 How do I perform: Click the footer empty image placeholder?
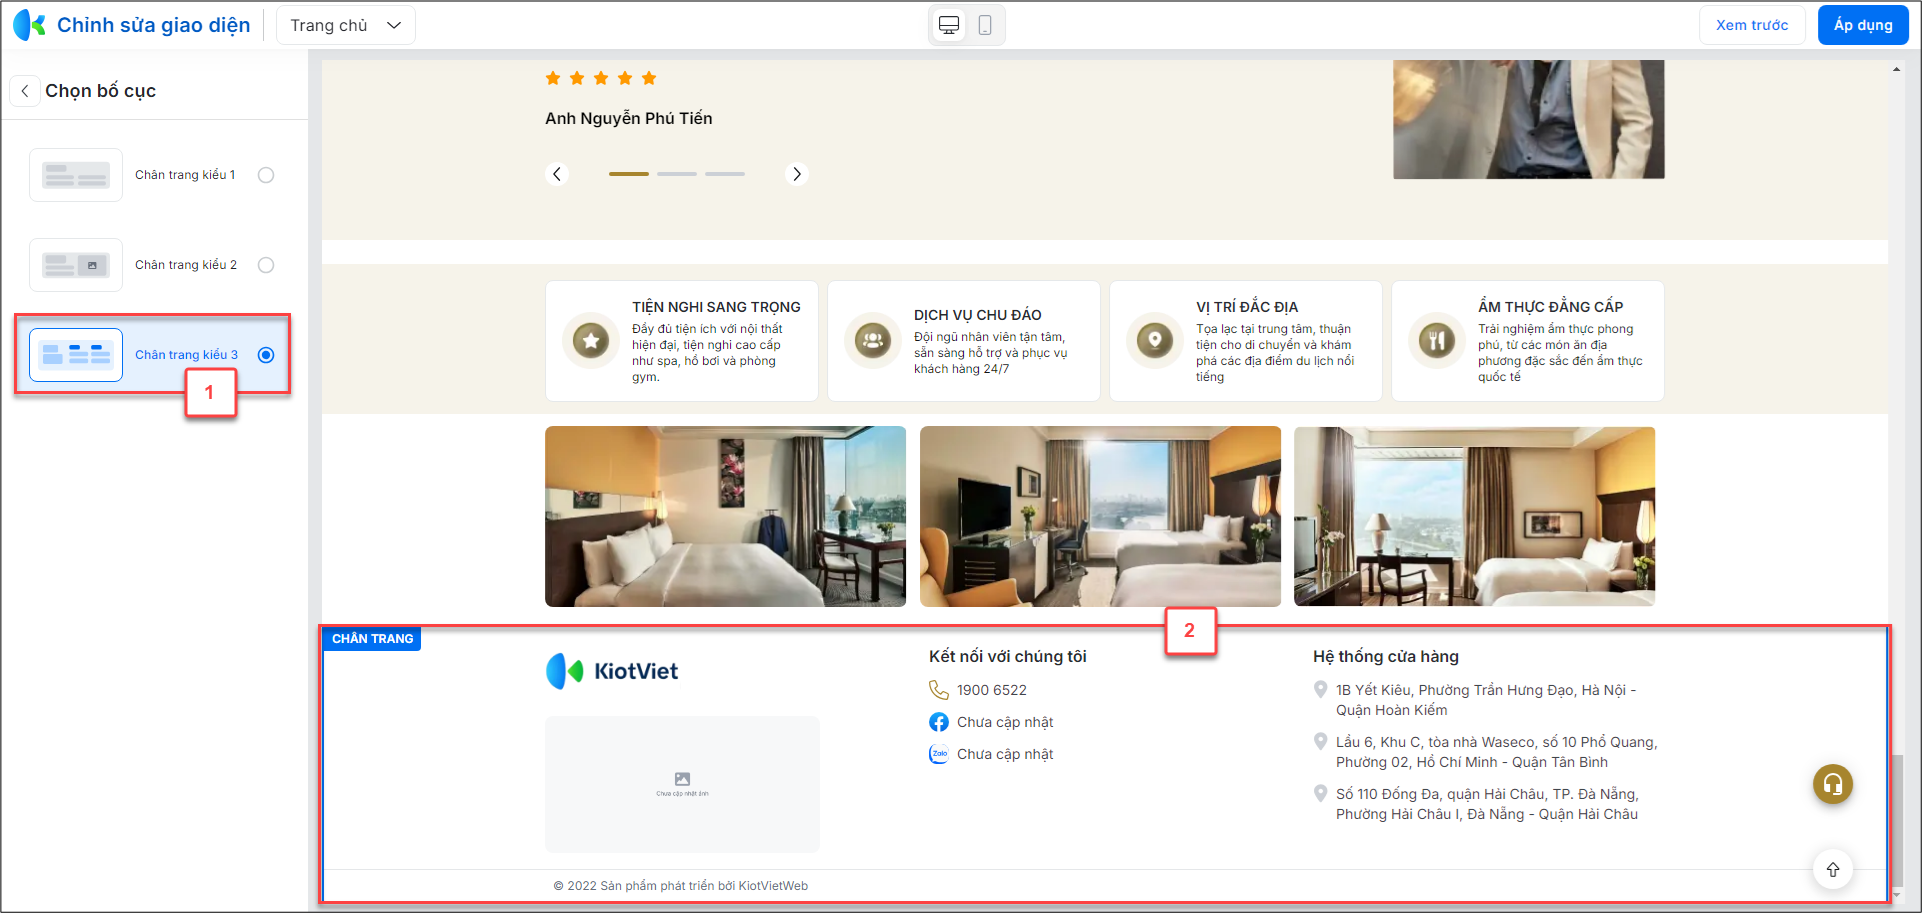tap(682, 784)
